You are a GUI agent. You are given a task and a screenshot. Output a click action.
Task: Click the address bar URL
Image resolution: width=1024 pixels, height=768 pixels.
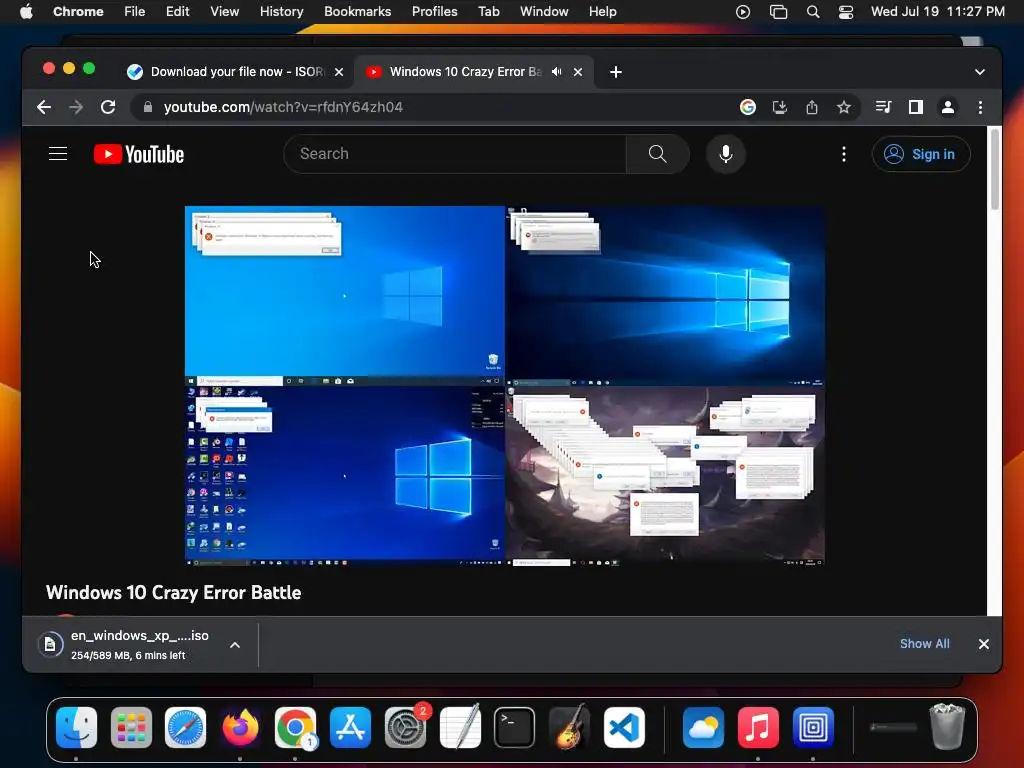[x=283, y=107]
